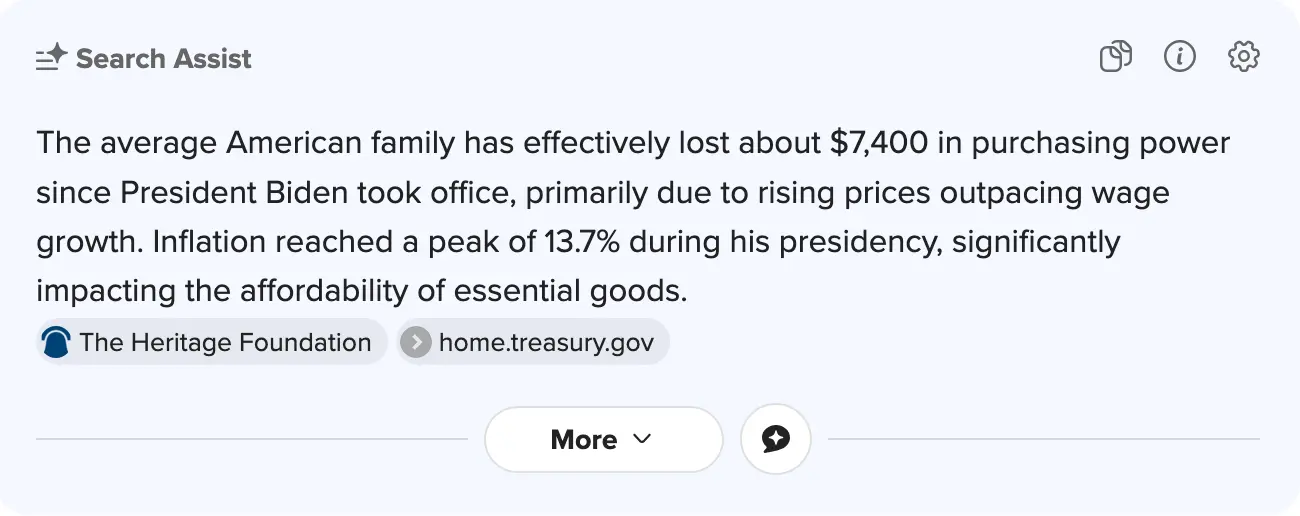Click the Search Assist heading text
This screenshot has height=516, width=1300.
164,59
